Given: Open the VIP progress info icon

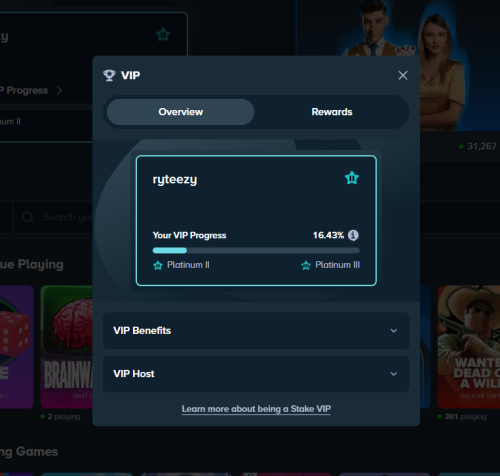Looking at the screenshot, I should [x=353, y=235].
